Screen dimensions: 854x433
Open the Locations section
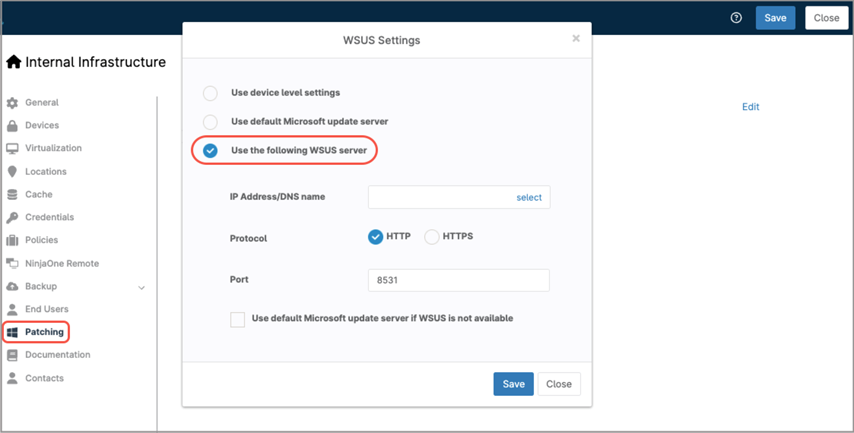(46, 172)
